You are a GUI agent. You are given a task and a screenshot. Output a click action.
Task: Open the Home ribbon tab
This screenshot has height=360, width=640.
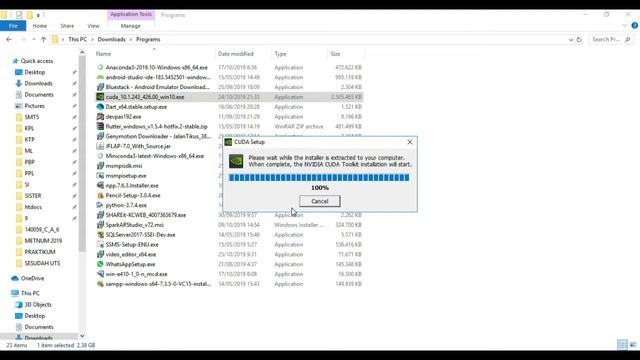[x=40, y=26]
